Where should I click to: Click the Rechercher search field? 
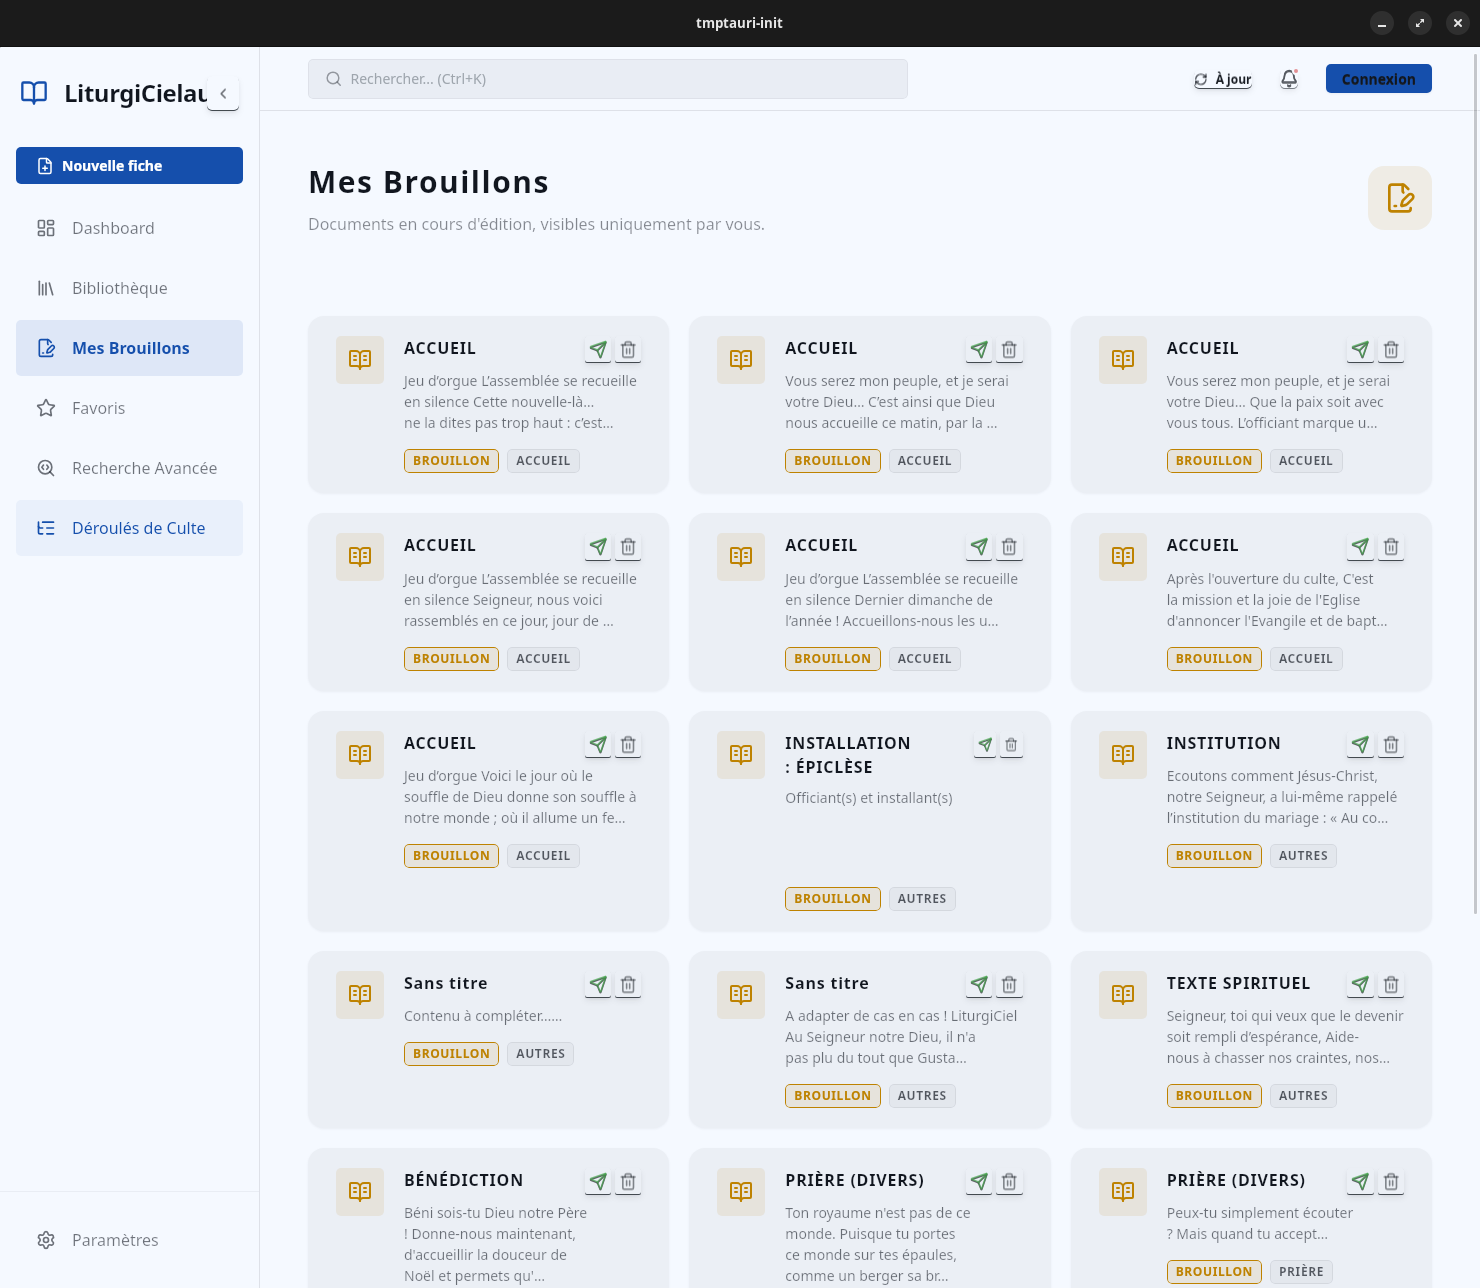tap(607, 79)
